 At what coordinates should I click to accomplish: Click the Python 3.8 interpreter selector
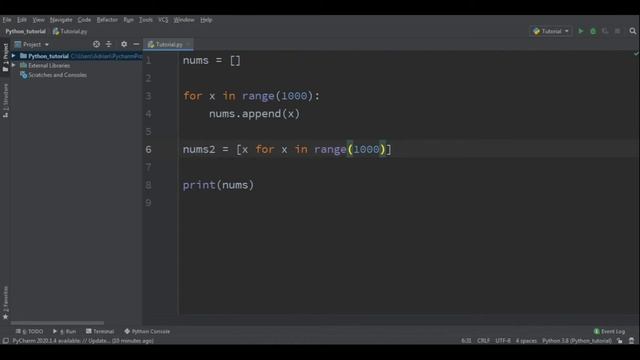click(x=577, y=341)
